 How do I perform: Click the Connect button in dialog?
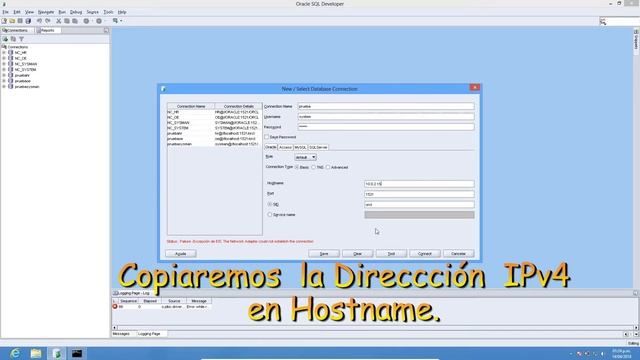pos(424,254)
